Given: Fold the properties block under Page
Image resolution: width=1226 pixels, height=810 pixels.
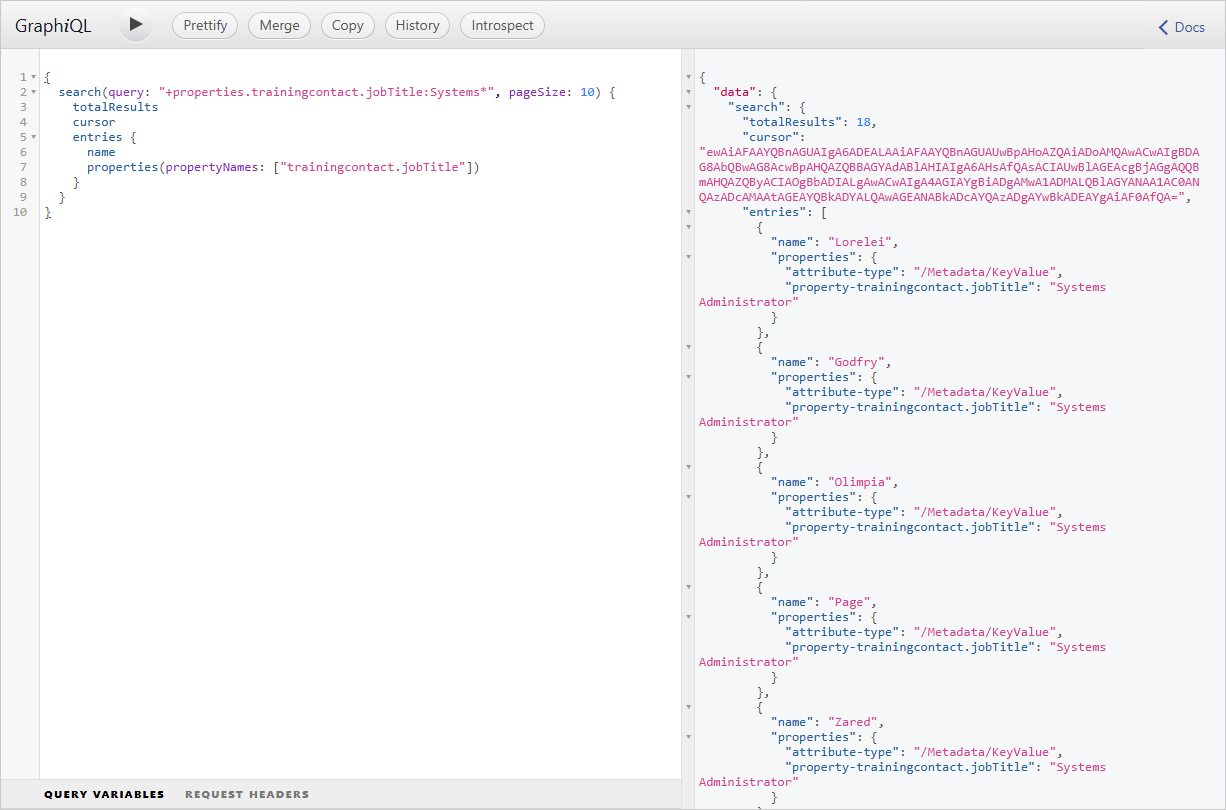Looking at the screenshot, I should click(x=688, y=617).
